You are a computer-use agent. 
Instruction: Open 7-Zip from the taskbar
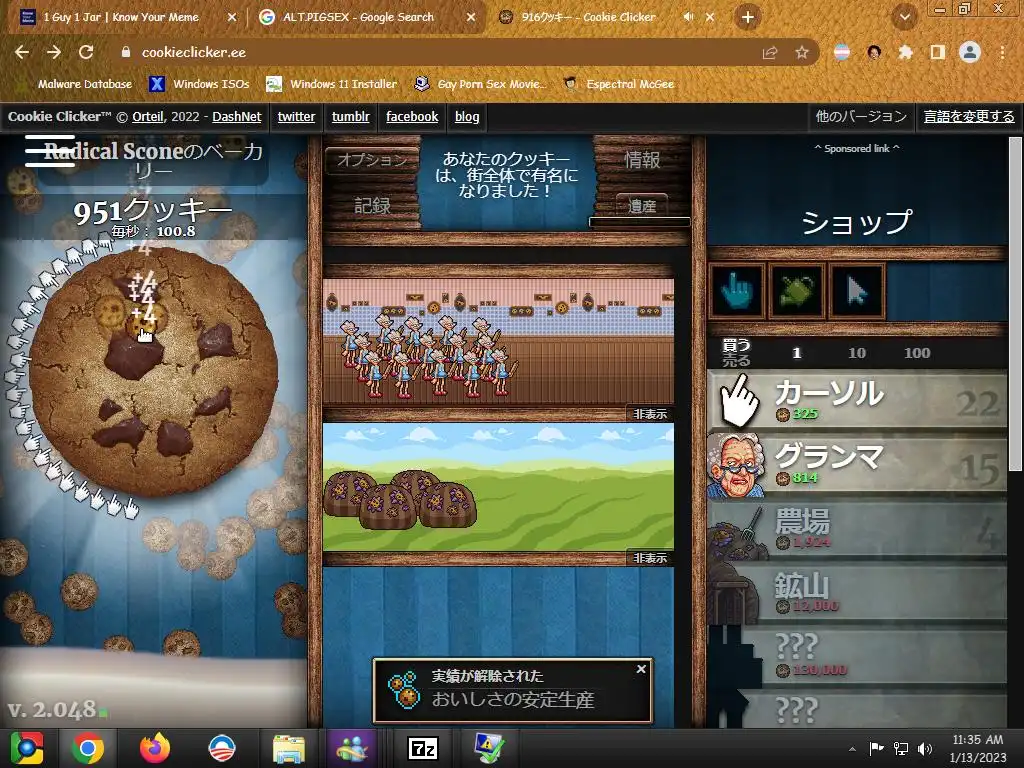(x=423, y=748)
